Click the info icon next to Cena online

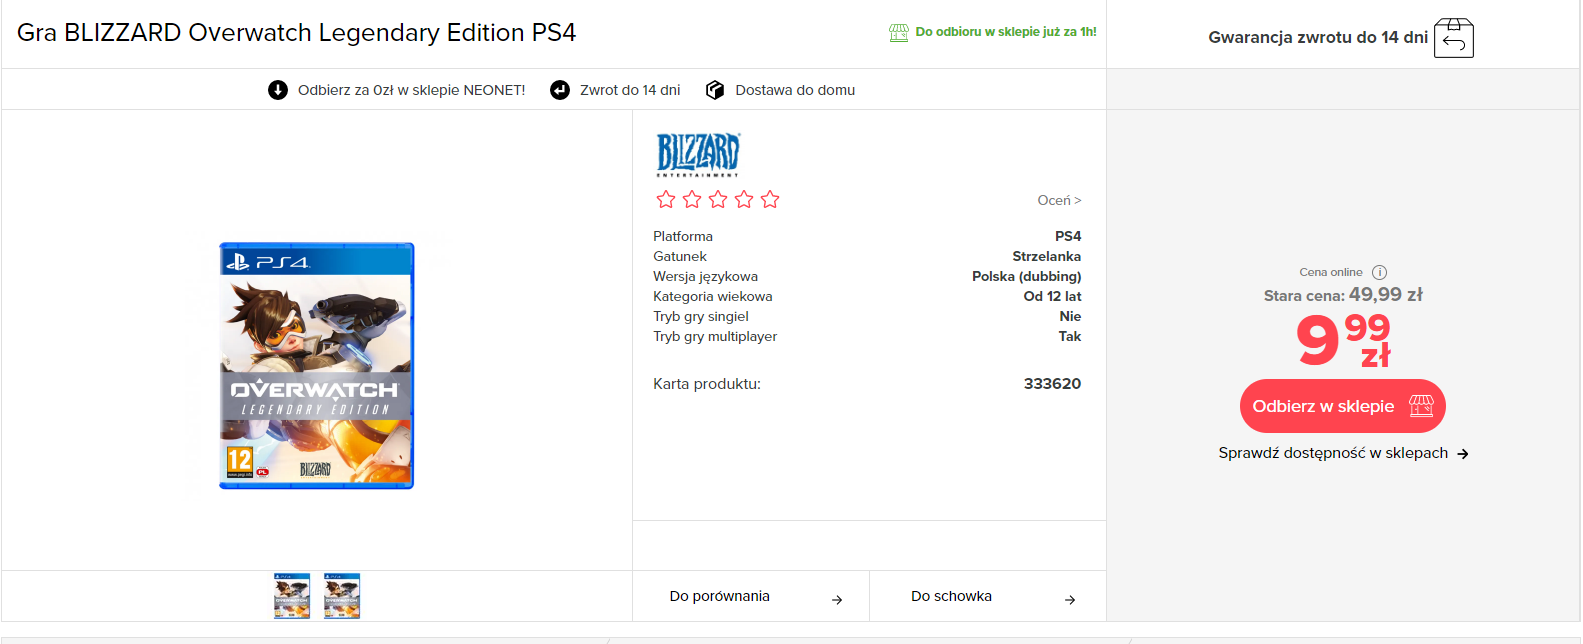(x=1379, y=272)
